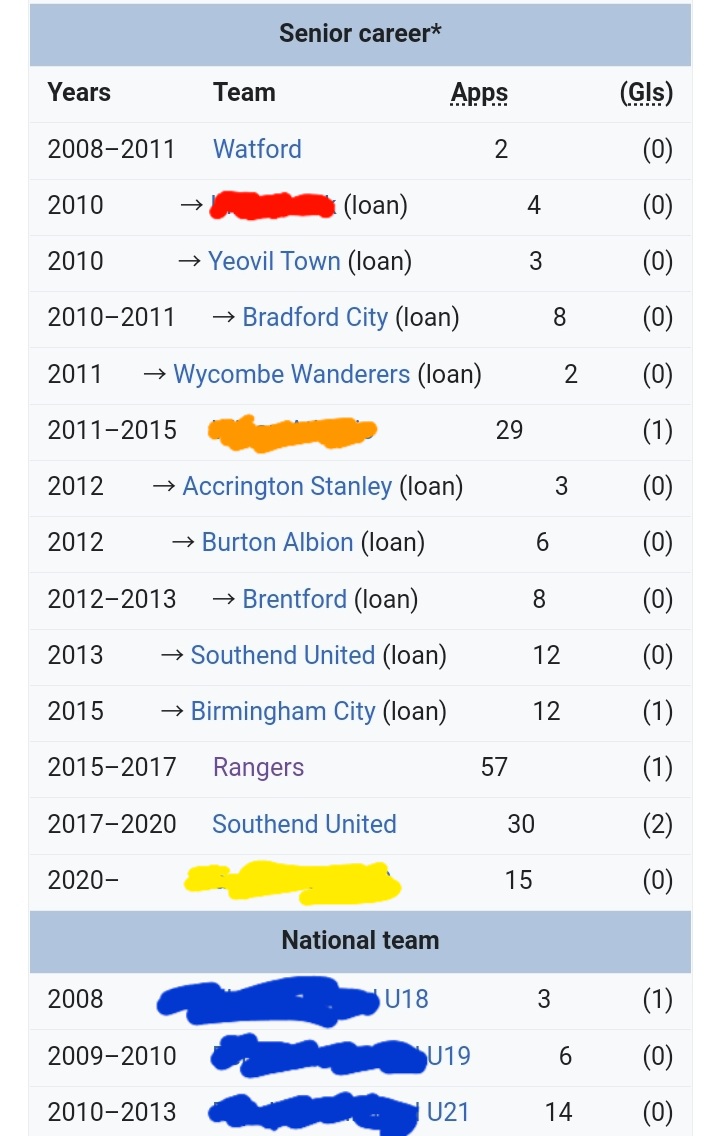Open the Brentford loan link
The height and width of the screenshot is (1136, 720).
click(294, 599)
